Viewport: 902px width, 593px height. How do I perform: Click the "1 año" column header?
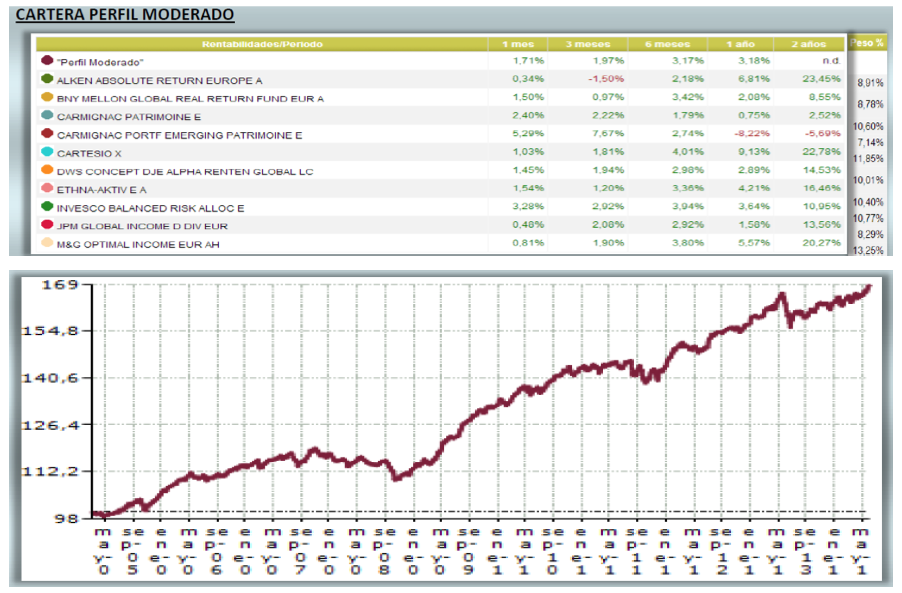pyautogui.click(x=741, y=44)
